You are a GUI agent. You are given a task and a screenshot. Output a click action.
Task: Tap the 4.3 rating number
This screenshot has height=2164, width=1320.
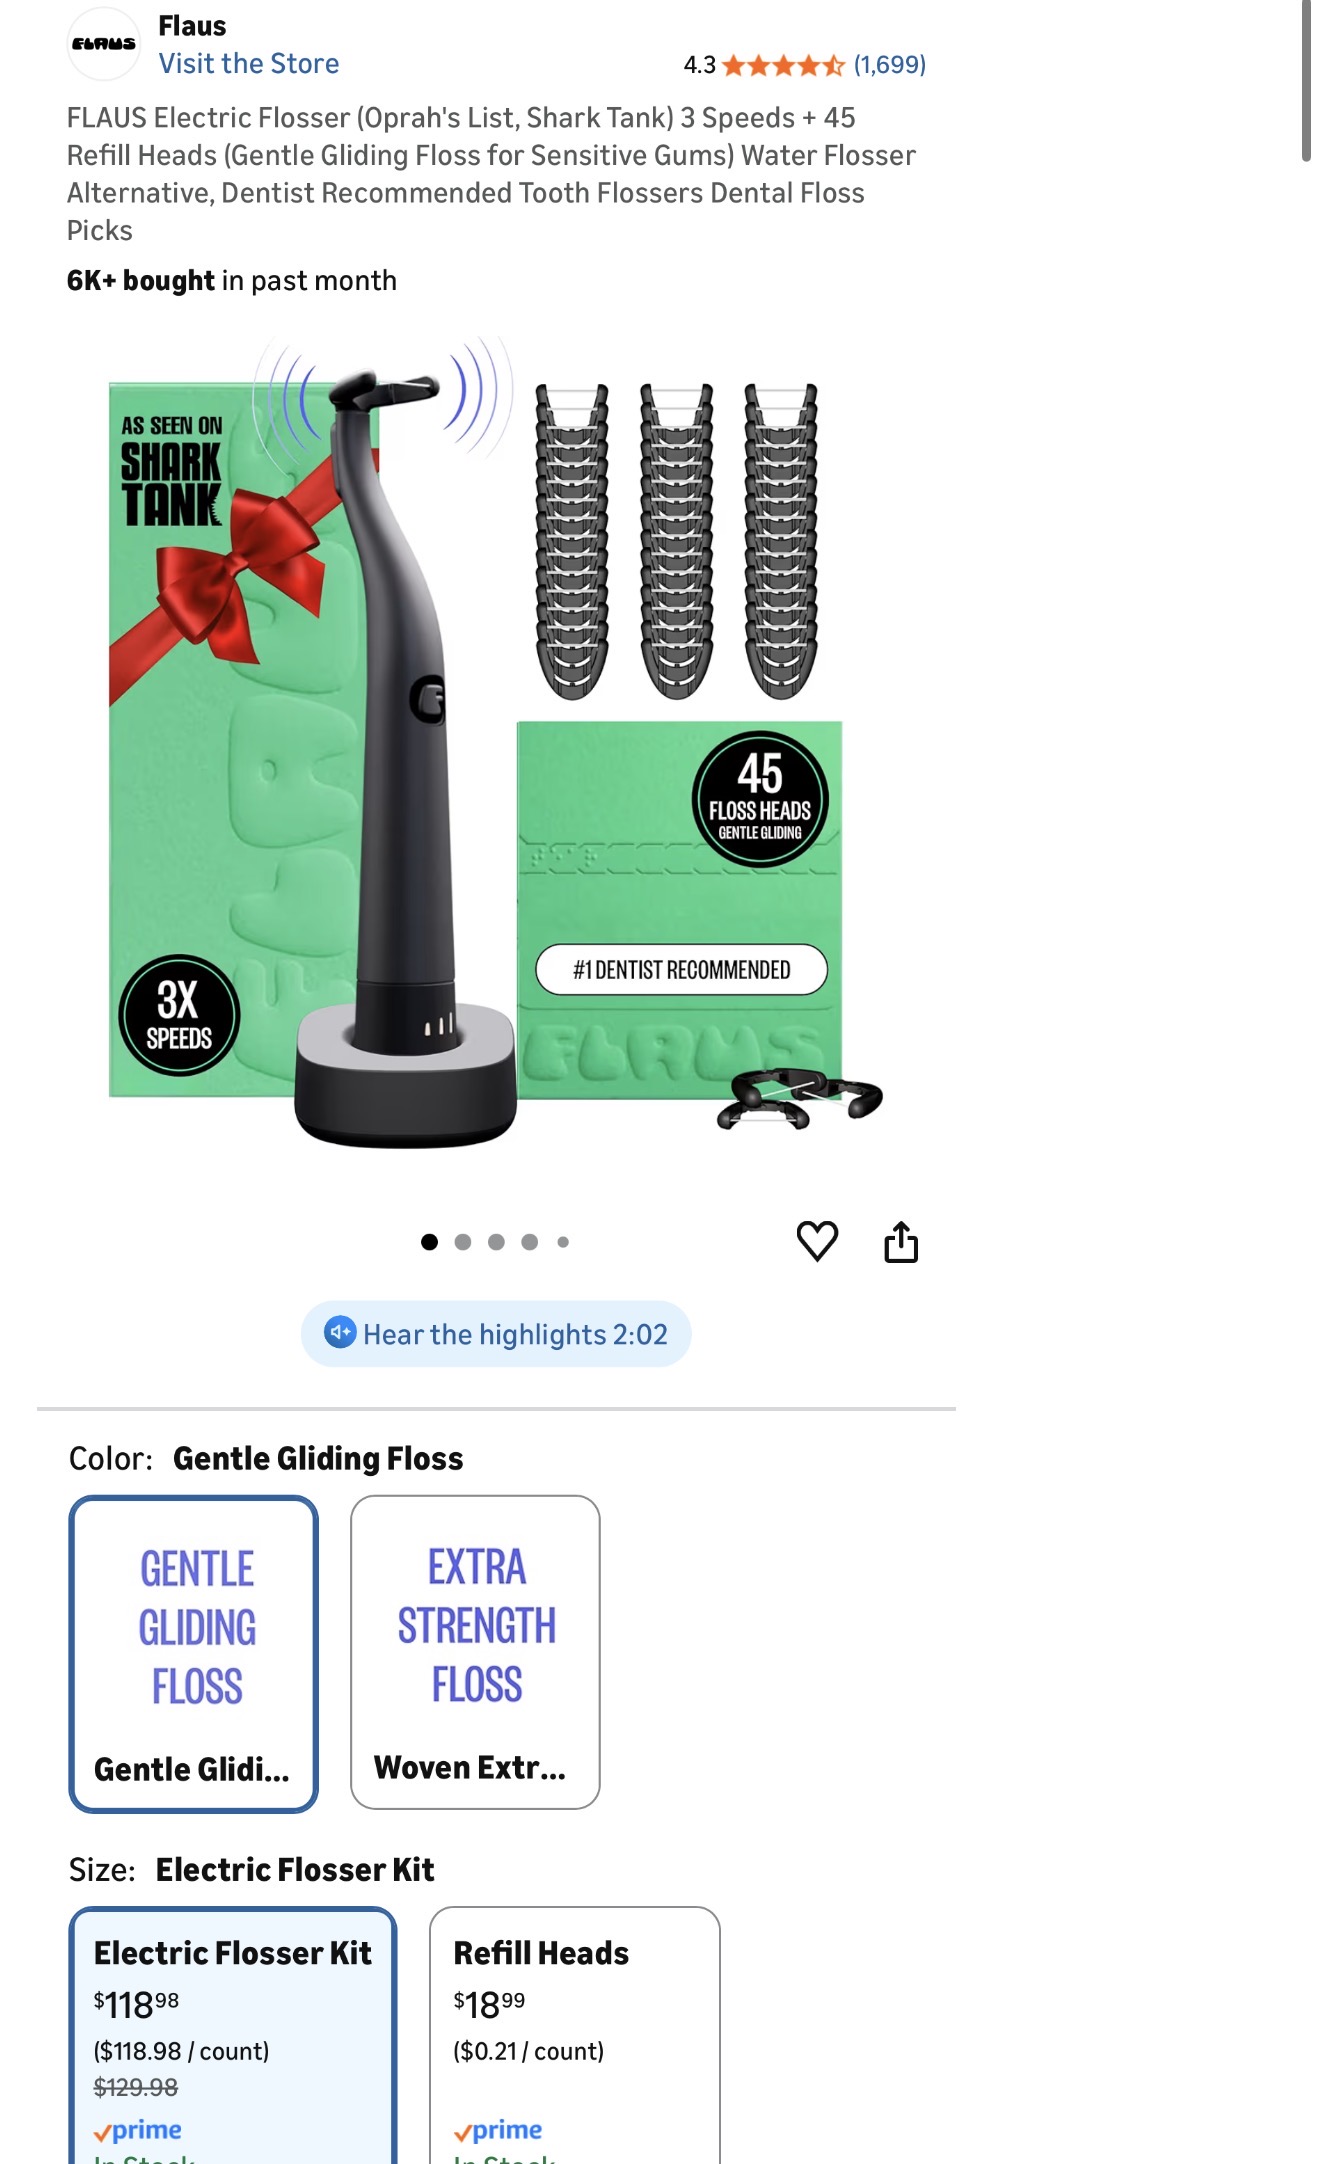(699, 66)
